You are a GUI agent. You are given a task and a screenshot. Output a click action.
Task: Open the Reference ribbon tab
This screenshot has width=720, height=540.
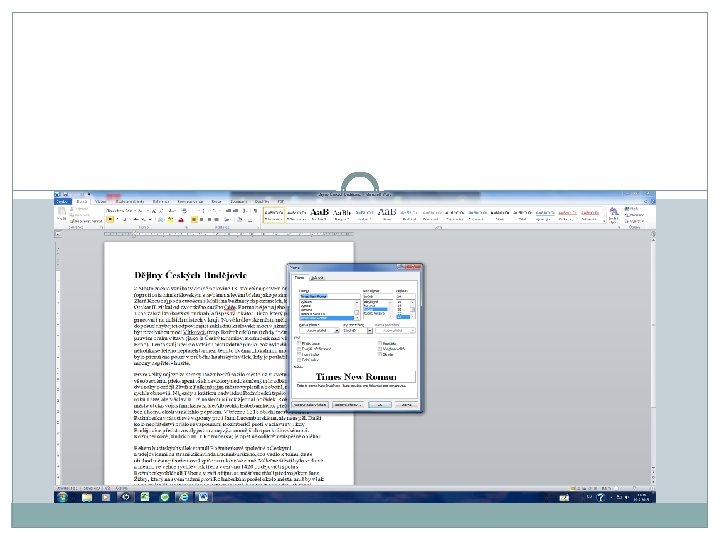point(161,202)
